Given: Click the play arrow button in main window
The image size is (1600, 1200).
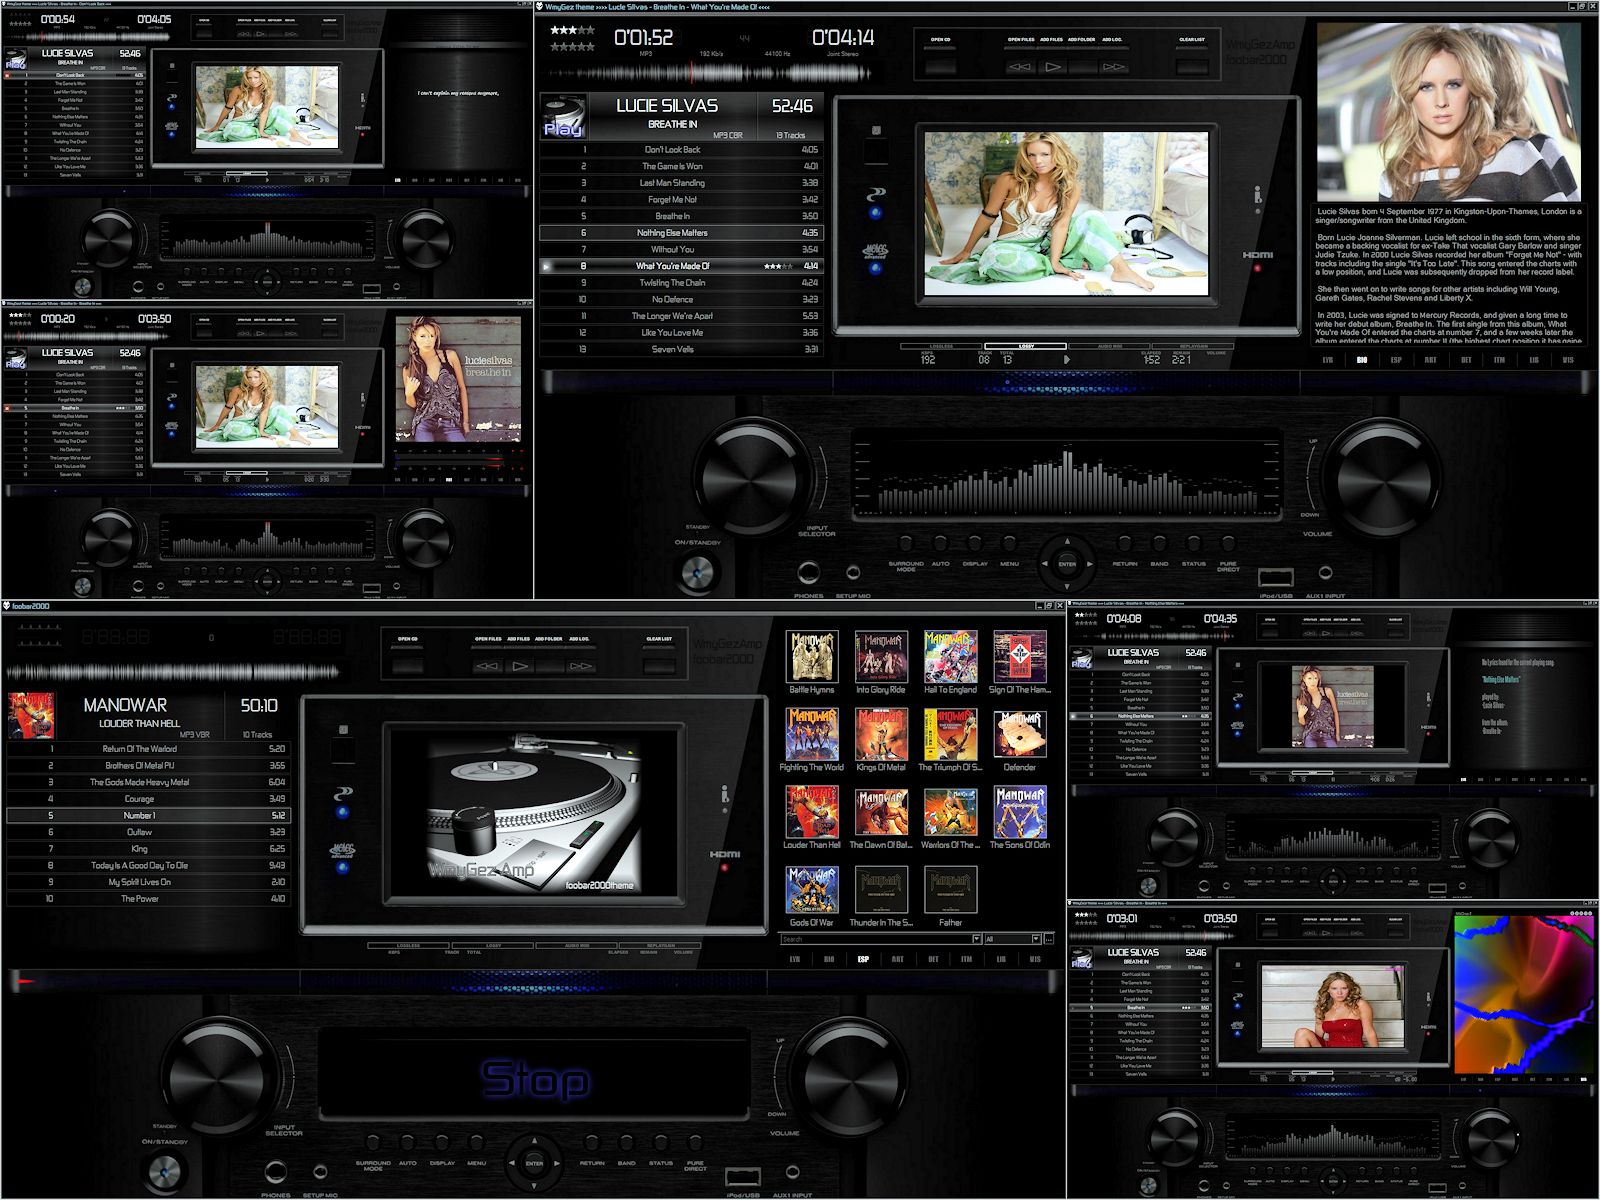Looking at the screenshot, I should coord(1052,67).
